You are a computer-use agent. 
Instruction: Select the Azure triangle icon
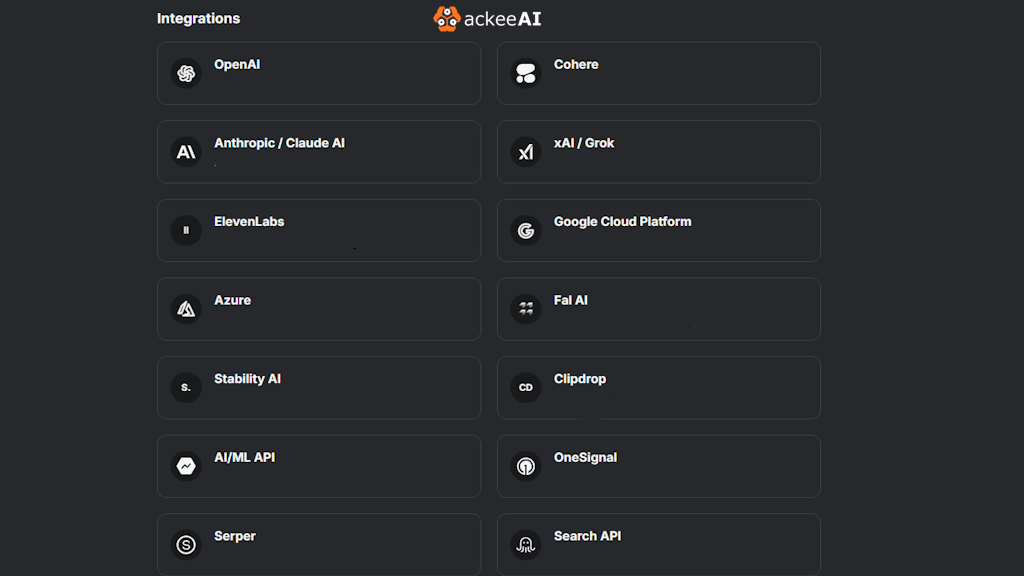point(186,309)
